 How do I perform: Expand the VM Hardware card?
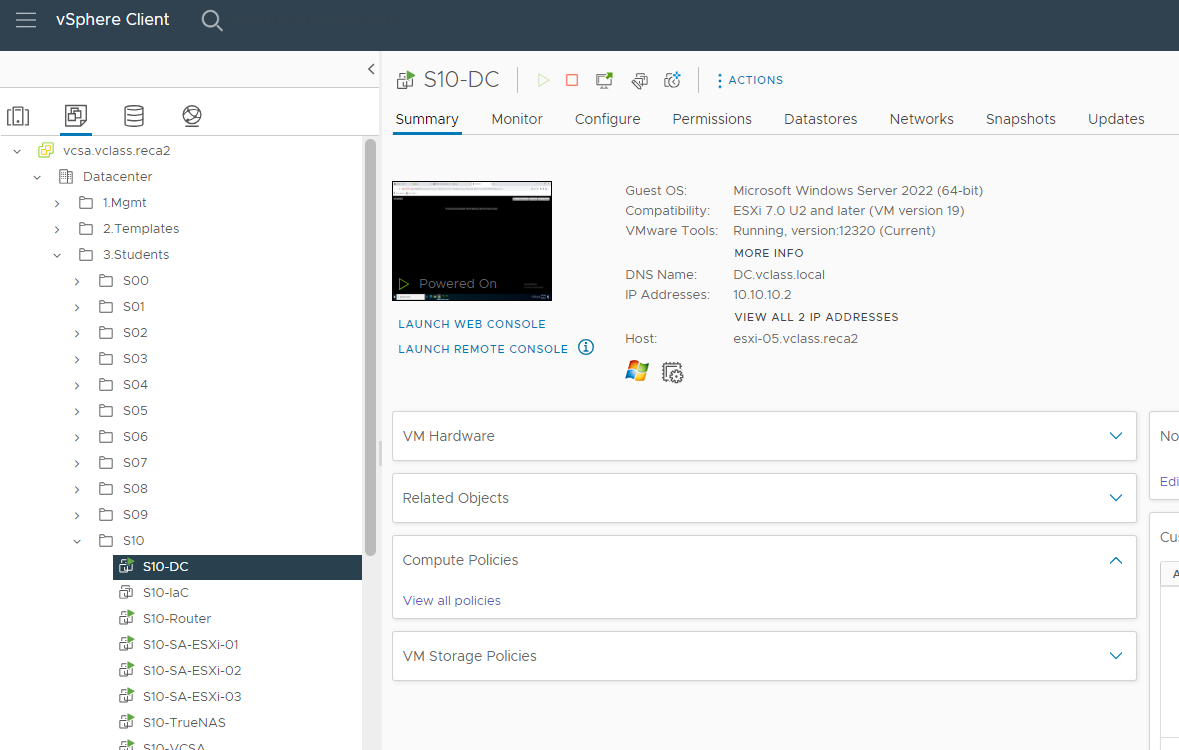pos(1116,436)
